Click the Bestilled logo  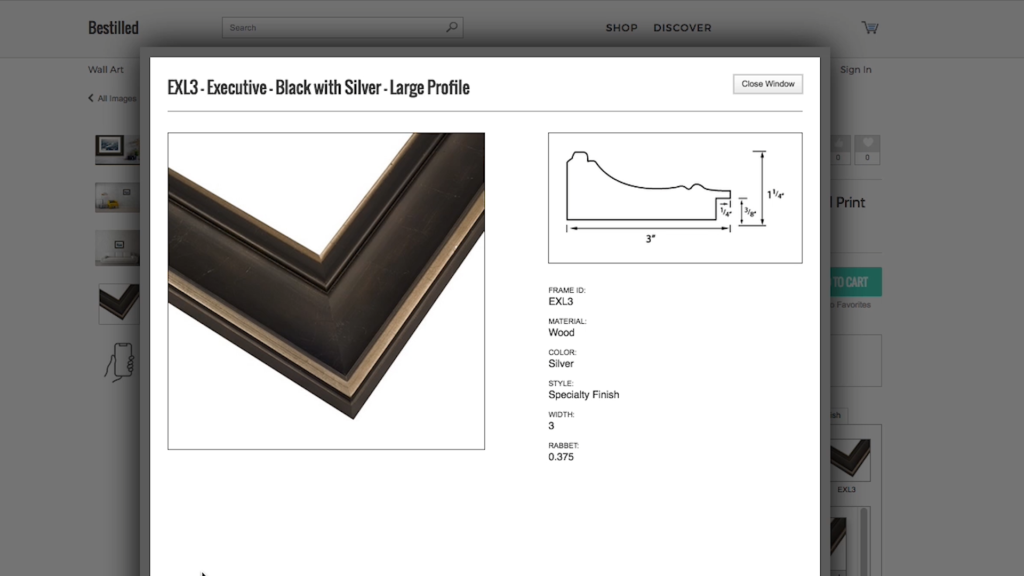tap(113, 28)
